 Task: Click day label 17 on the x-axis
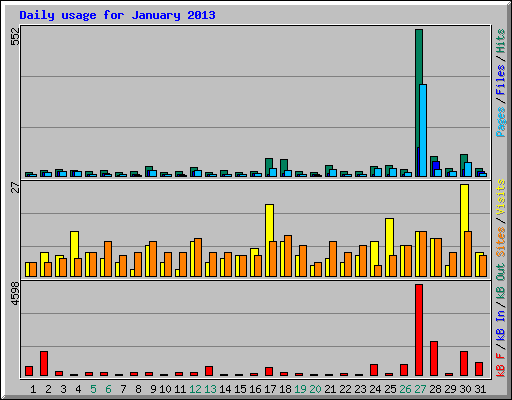click(270, 389)
